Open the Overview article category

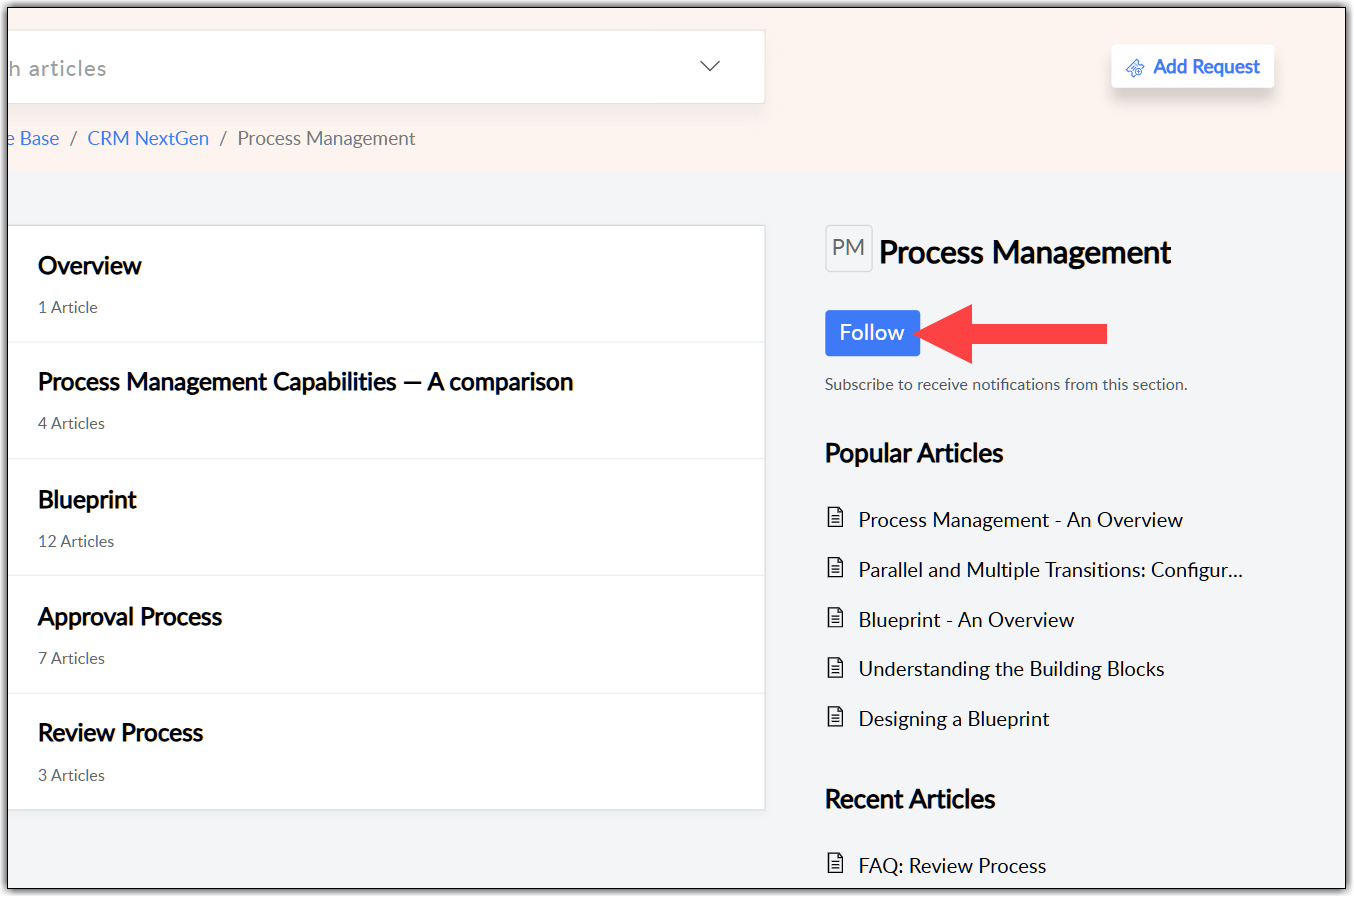pyautogui.click(x=90, y=266)
